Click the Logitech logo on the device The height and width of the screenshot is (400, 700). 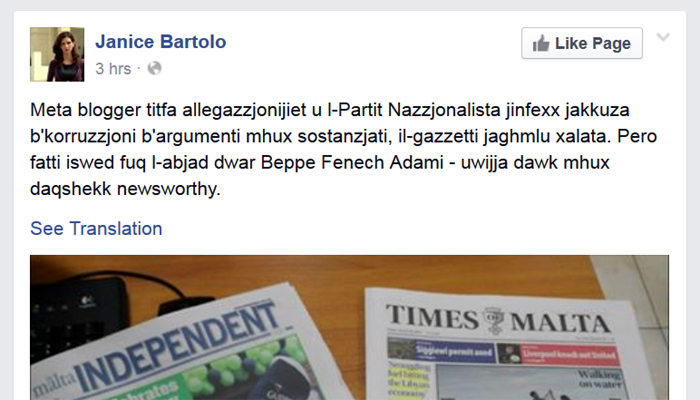pos(86,301)
